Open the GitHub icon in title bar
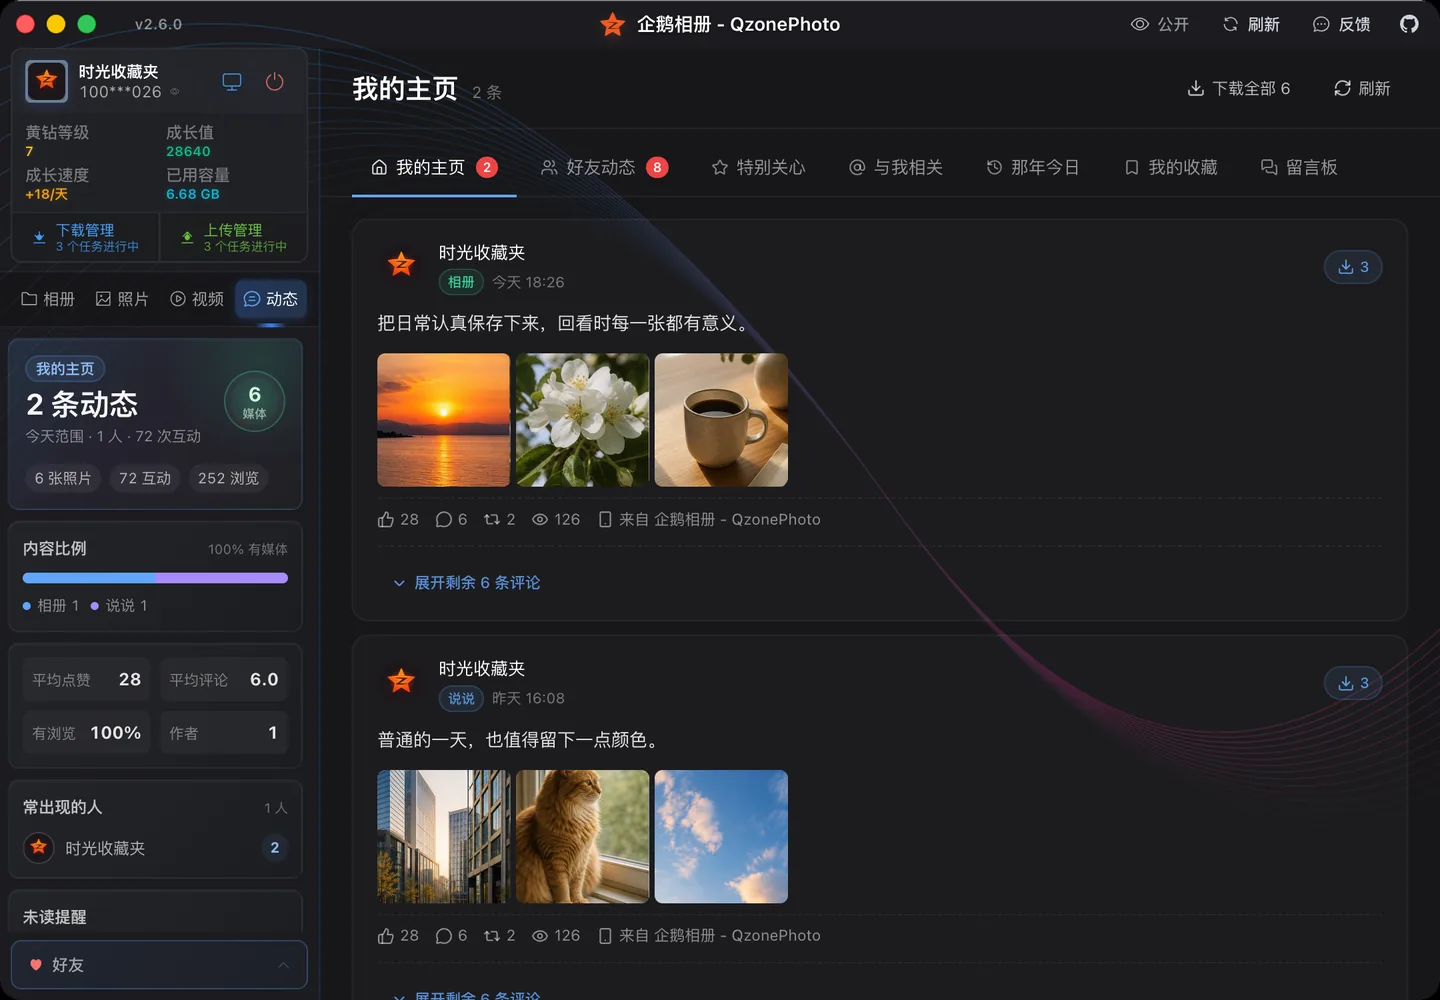 point(1409,24)
